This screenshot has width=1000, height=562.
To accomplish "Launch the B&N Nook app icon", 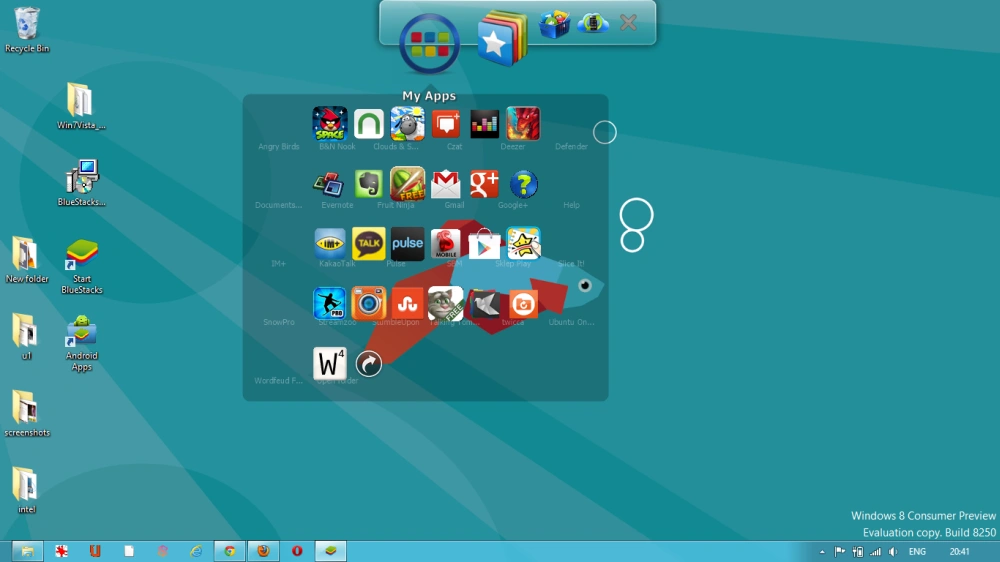I will pyautogui.click(x=369, y=123).
